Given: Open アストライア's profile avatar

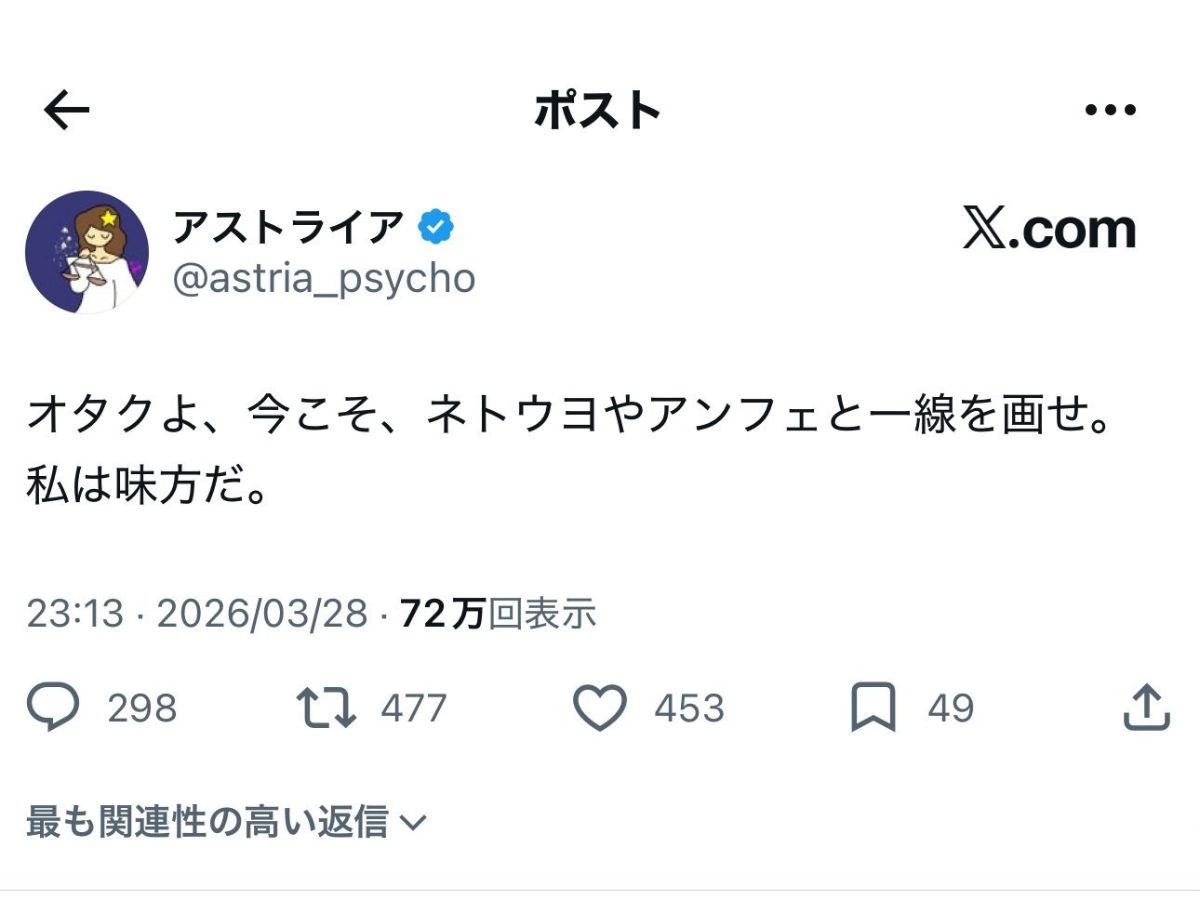Looking at the screenshot, I should [x=87, y=252].
